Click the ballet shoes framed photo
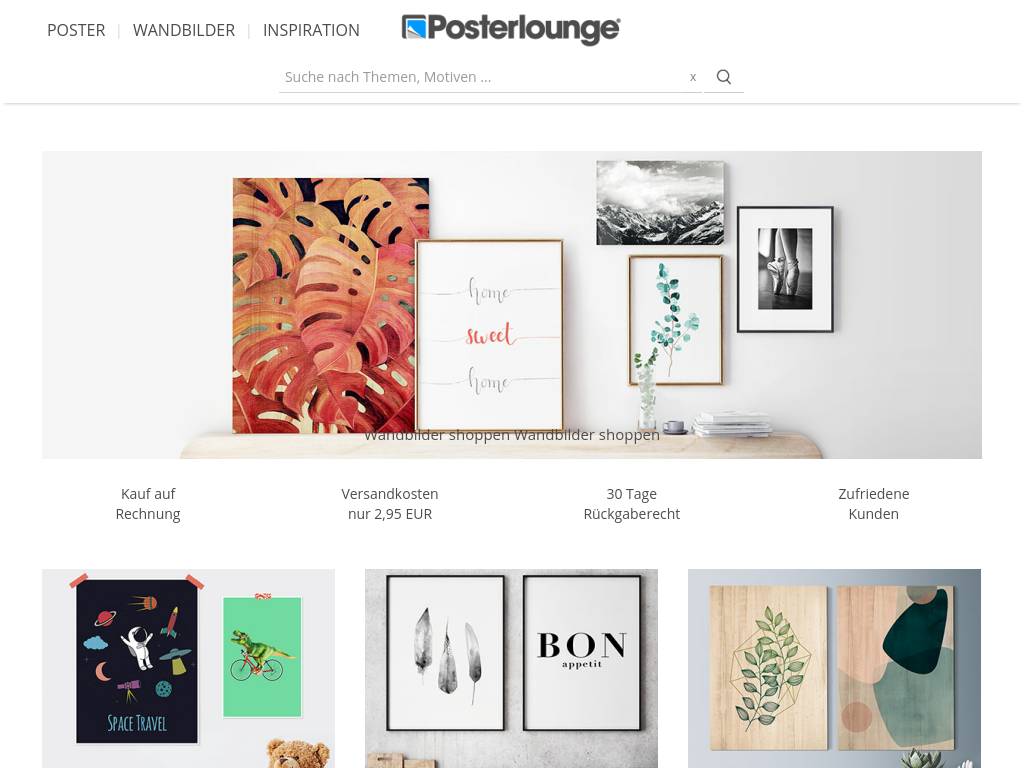Screen dimensions: 1024x768 click(x=785, y=269)
